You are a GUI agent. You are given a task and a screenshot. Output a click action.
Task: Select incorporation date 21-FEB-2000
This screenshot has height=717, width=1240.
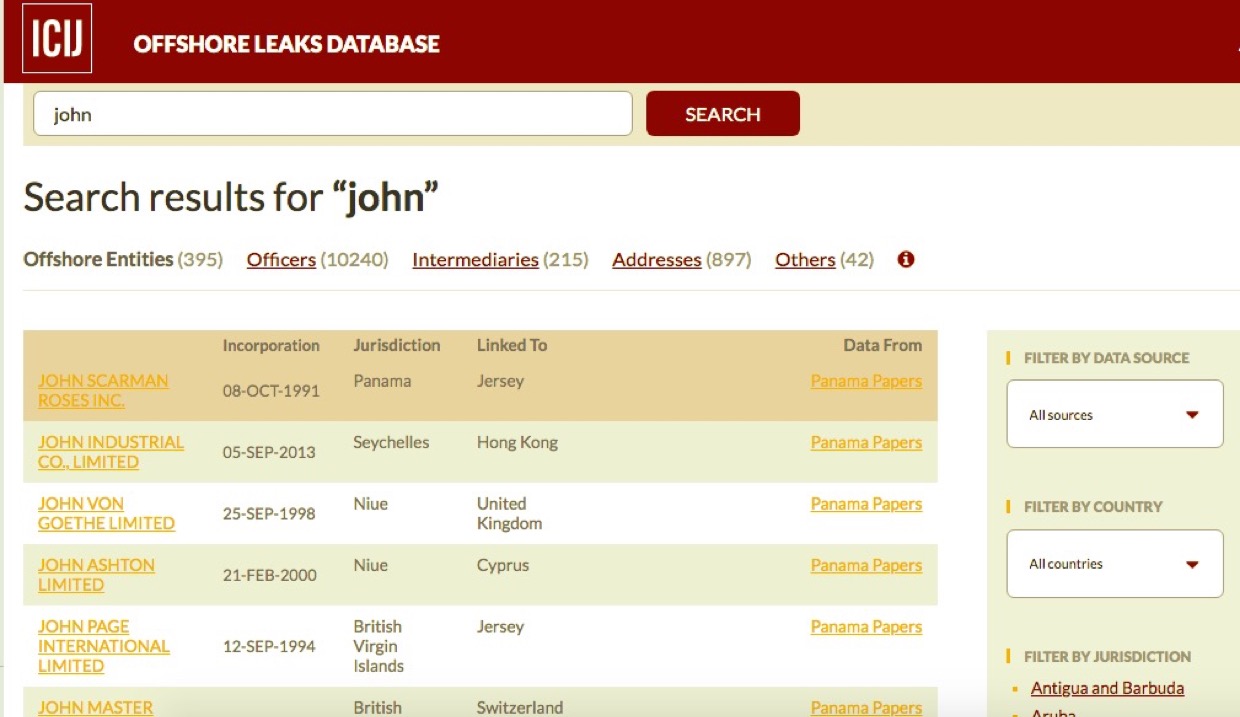coord(269,575)
